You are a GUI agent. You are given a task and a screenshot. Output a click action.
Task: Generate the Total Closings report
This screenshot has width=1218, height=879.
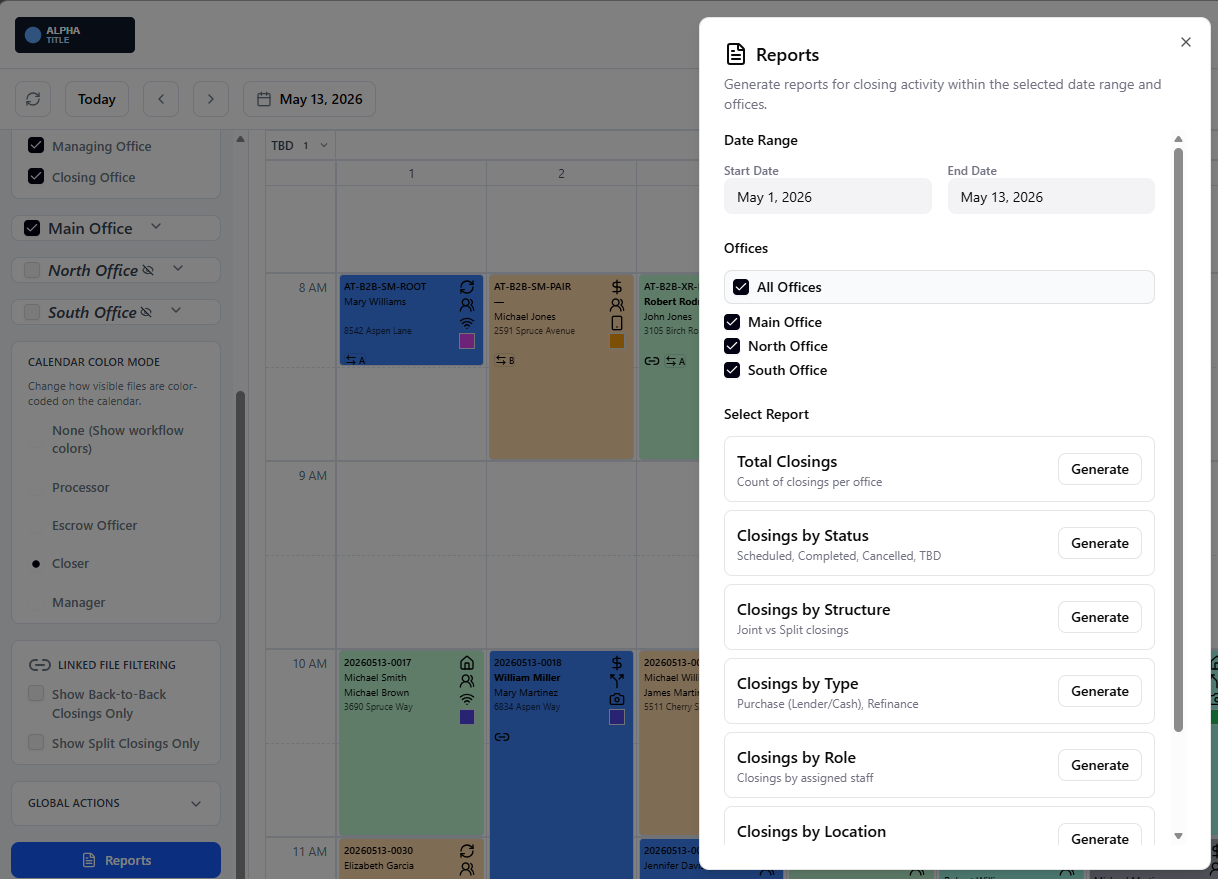coord(1100,469)
